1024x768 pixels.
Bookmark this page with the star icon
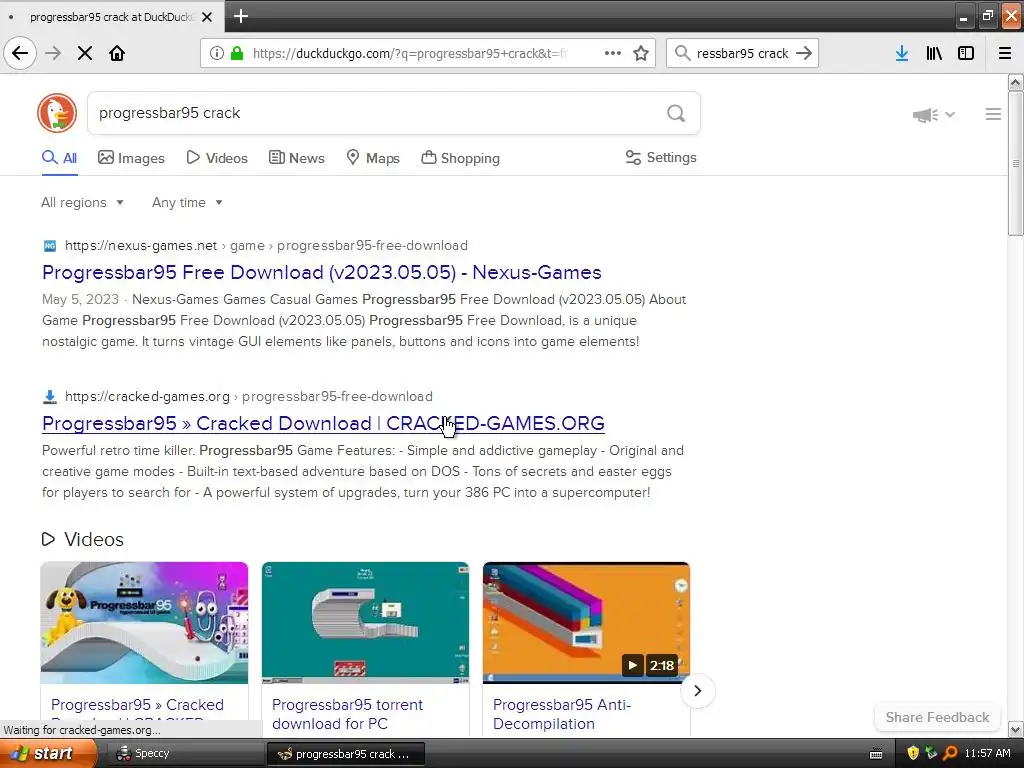tap(641, 53)
